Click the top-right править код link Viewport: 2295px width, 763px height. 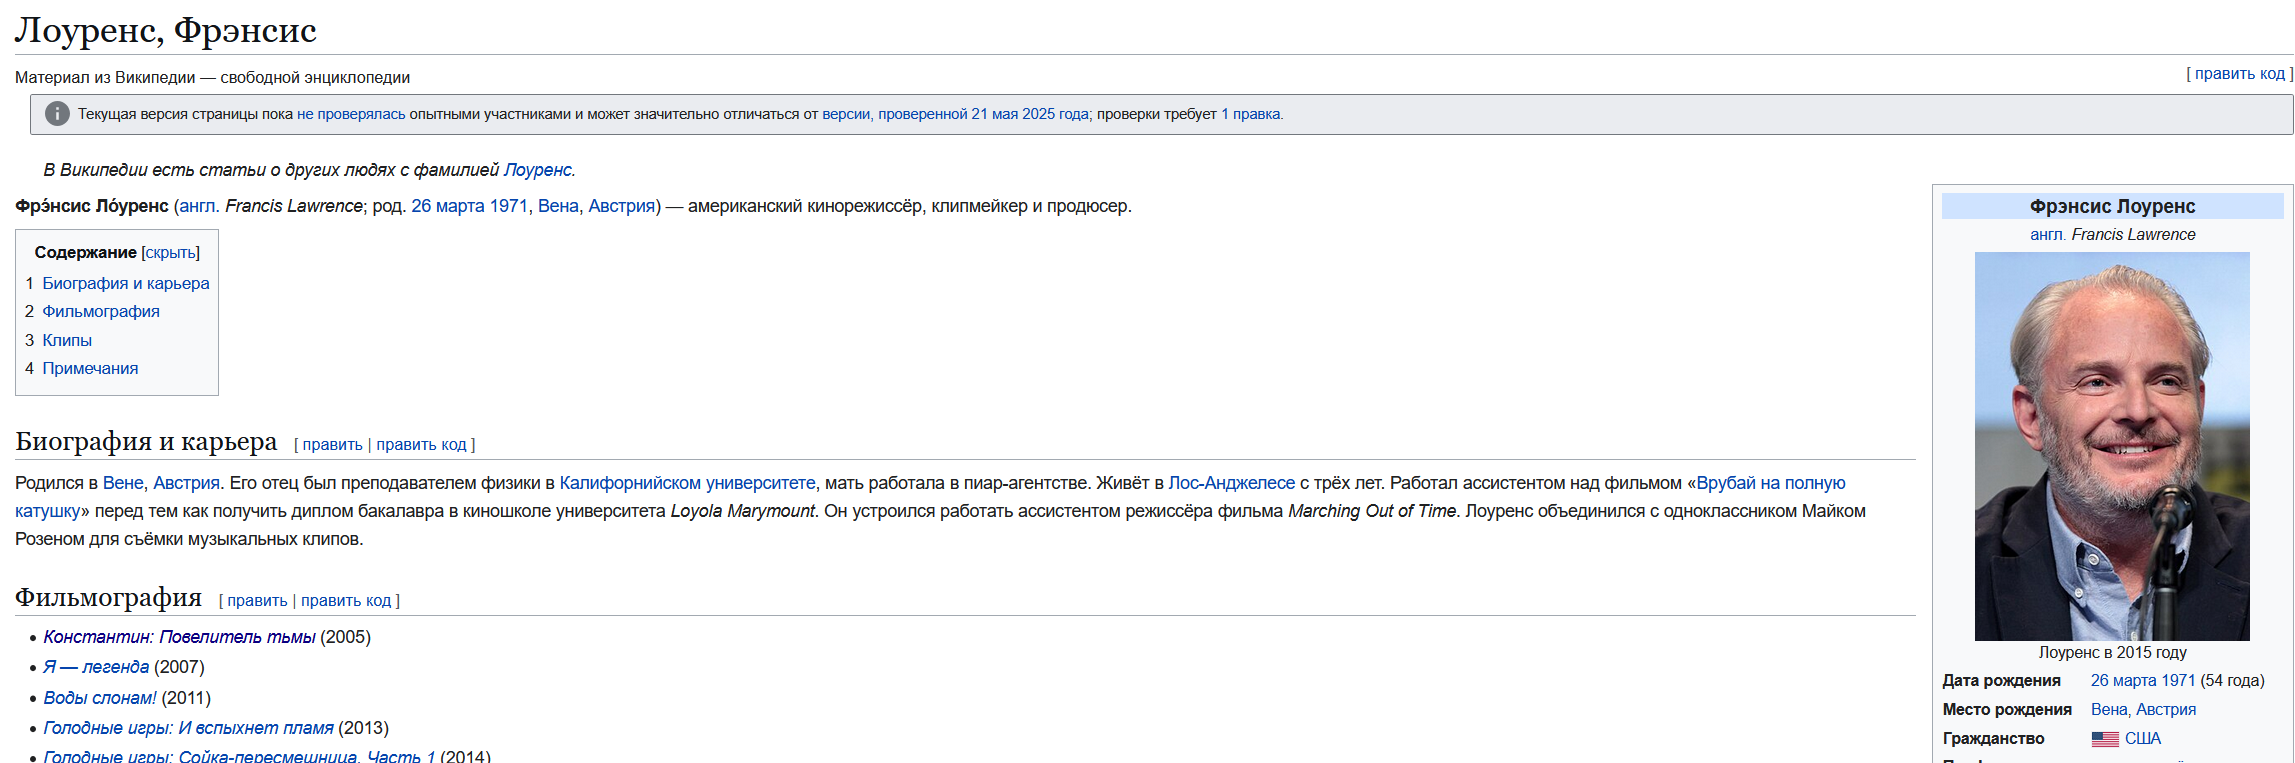[x=2240, y=74]
